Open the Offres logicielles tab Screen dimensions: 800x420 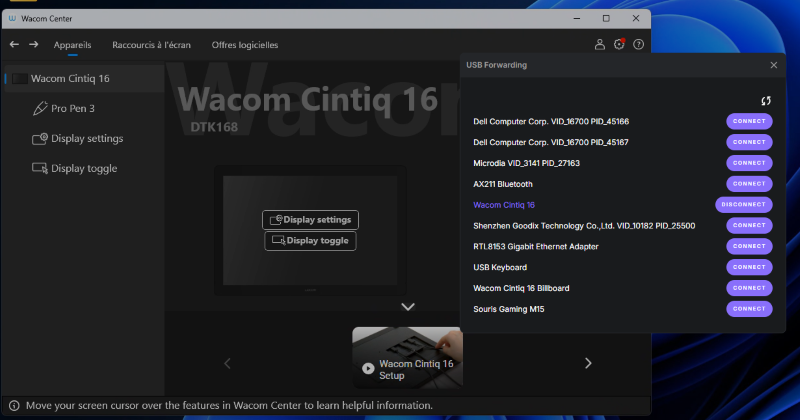tap(245, 45)
